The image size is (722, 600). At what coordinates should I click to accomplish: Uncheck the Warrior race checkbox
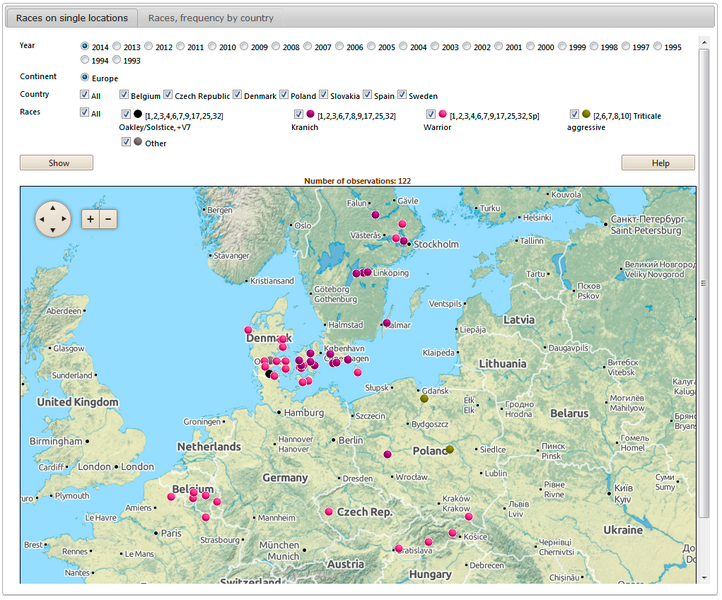click(431, 114)
